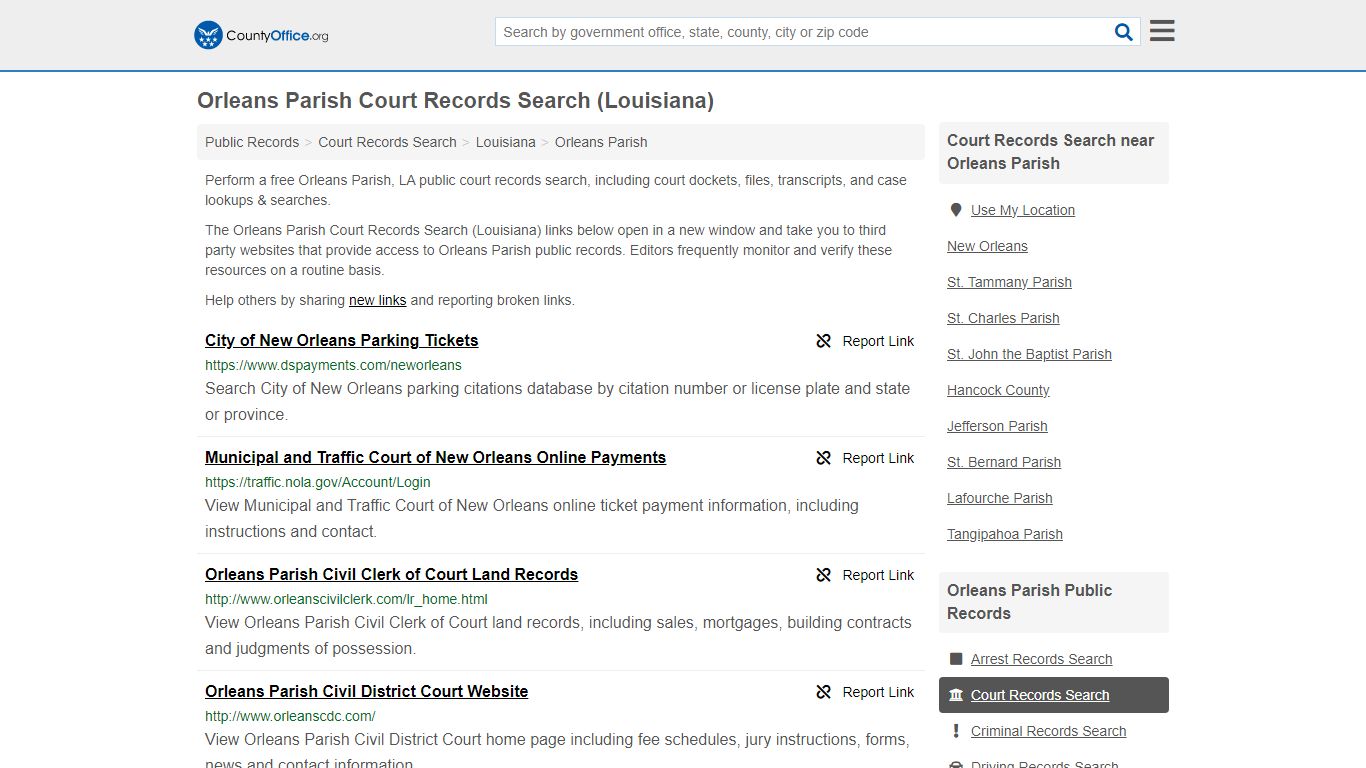Viewport: 1366px width, 768px height.
Task: Click the CountyOffice.org logo
Action: coord(261,35)
